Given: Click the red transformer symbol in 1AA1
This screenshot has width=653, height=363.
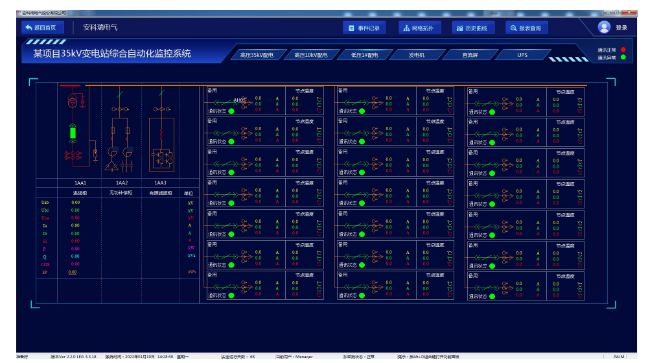Looking at the screenshot, I should click(x=73, y=156).
